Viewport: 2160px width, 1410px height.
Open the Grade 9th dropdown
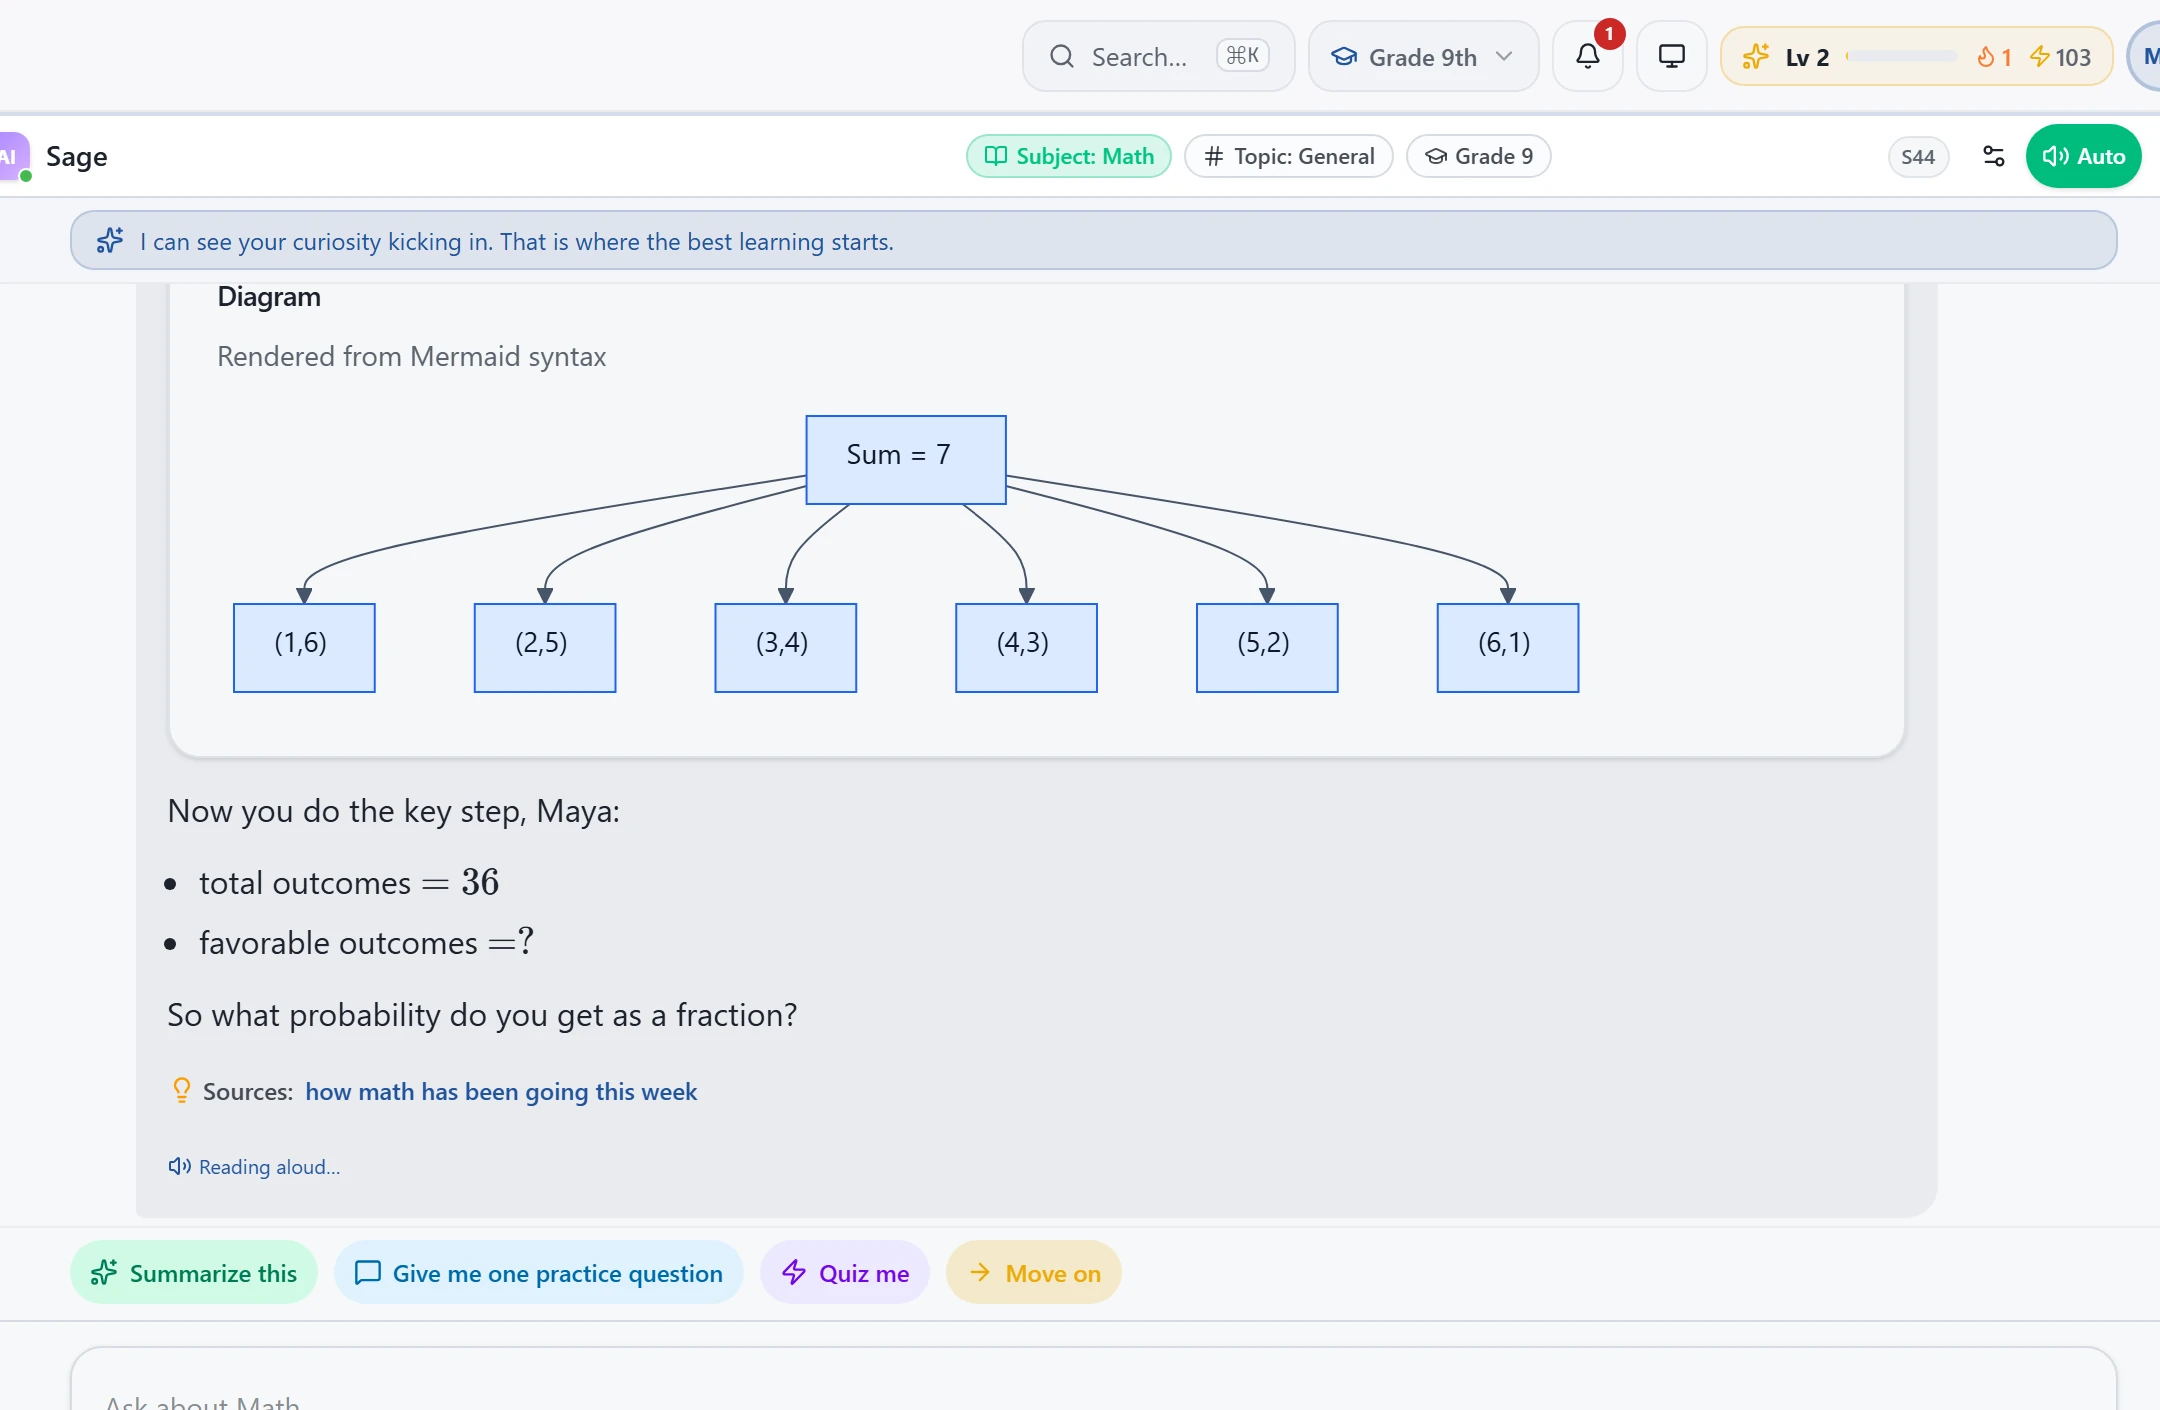[1422, 57]
